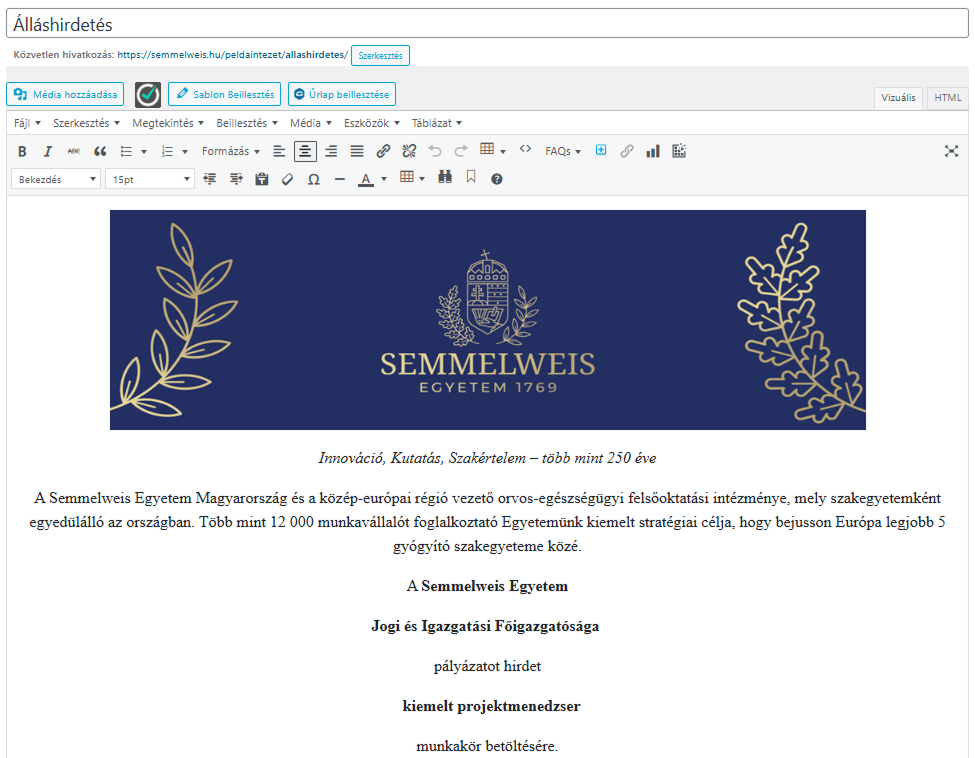
Task: Click the italic slogan 'Innováció, Kutatás, Szakértelem'
Action: tap(488, 458)
